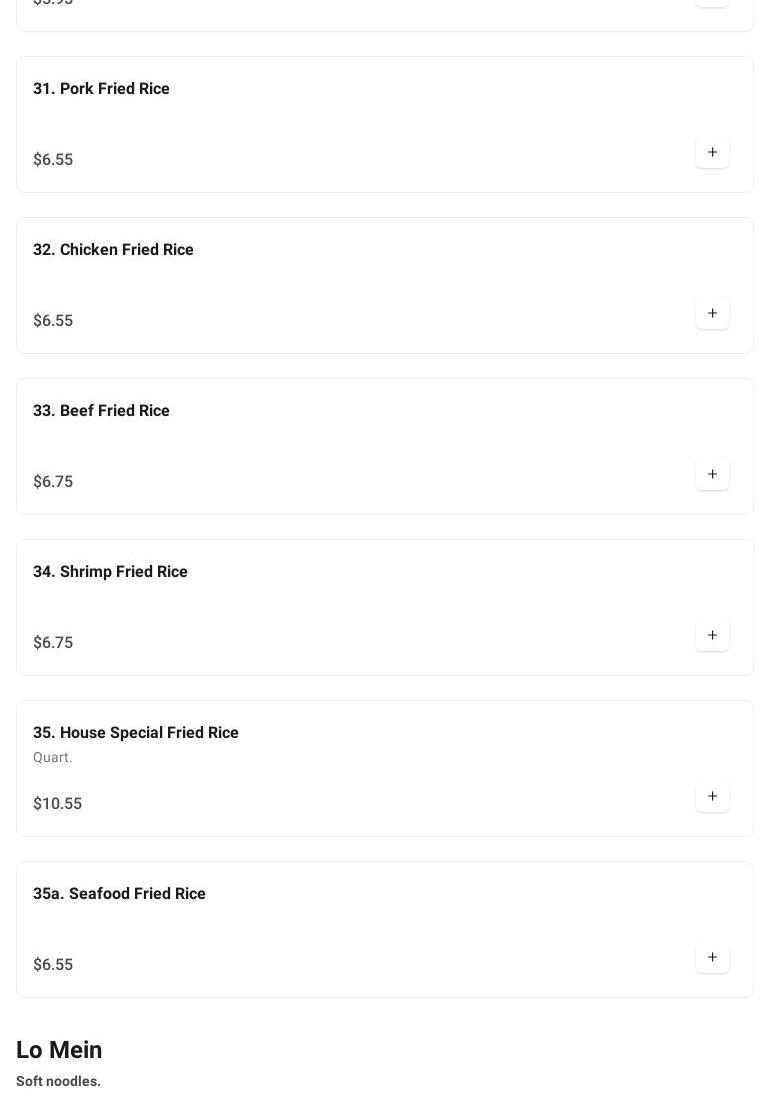Viewport: 770px width, 1109px height.
Task: Add Pork Fried Rice to the order
Action: tap(712, 153)
